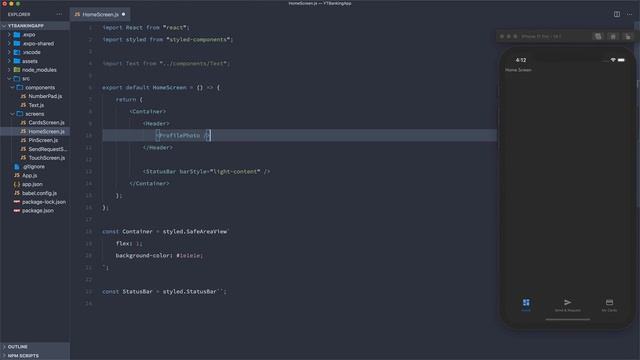Click the unsaved dot on HomeScreen.js tab
The width and height of the screenshot is (640, 360).
123,14
